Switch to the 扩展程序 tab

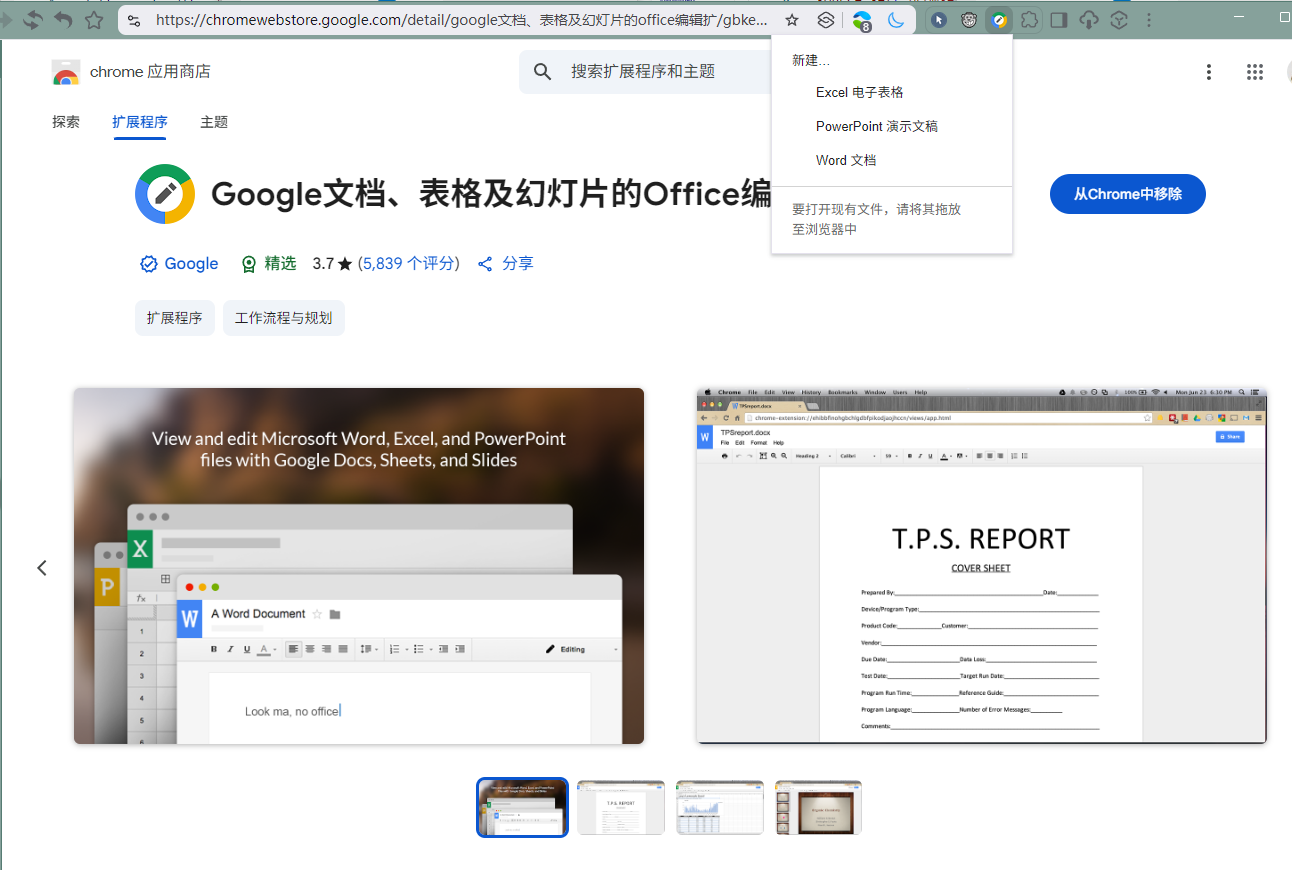(x=140, y=122)
